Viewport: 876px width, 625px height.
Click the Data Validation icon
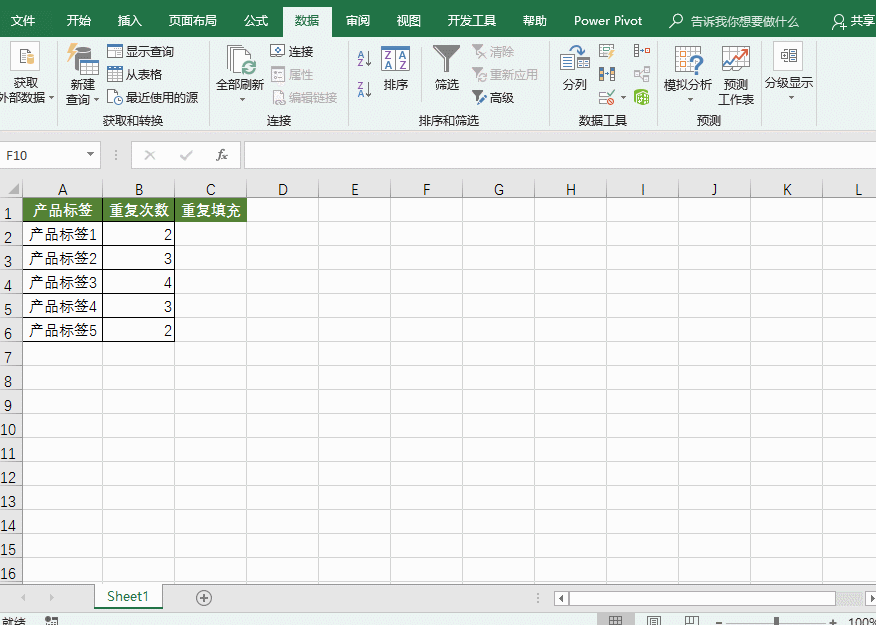tap(607, 98)
